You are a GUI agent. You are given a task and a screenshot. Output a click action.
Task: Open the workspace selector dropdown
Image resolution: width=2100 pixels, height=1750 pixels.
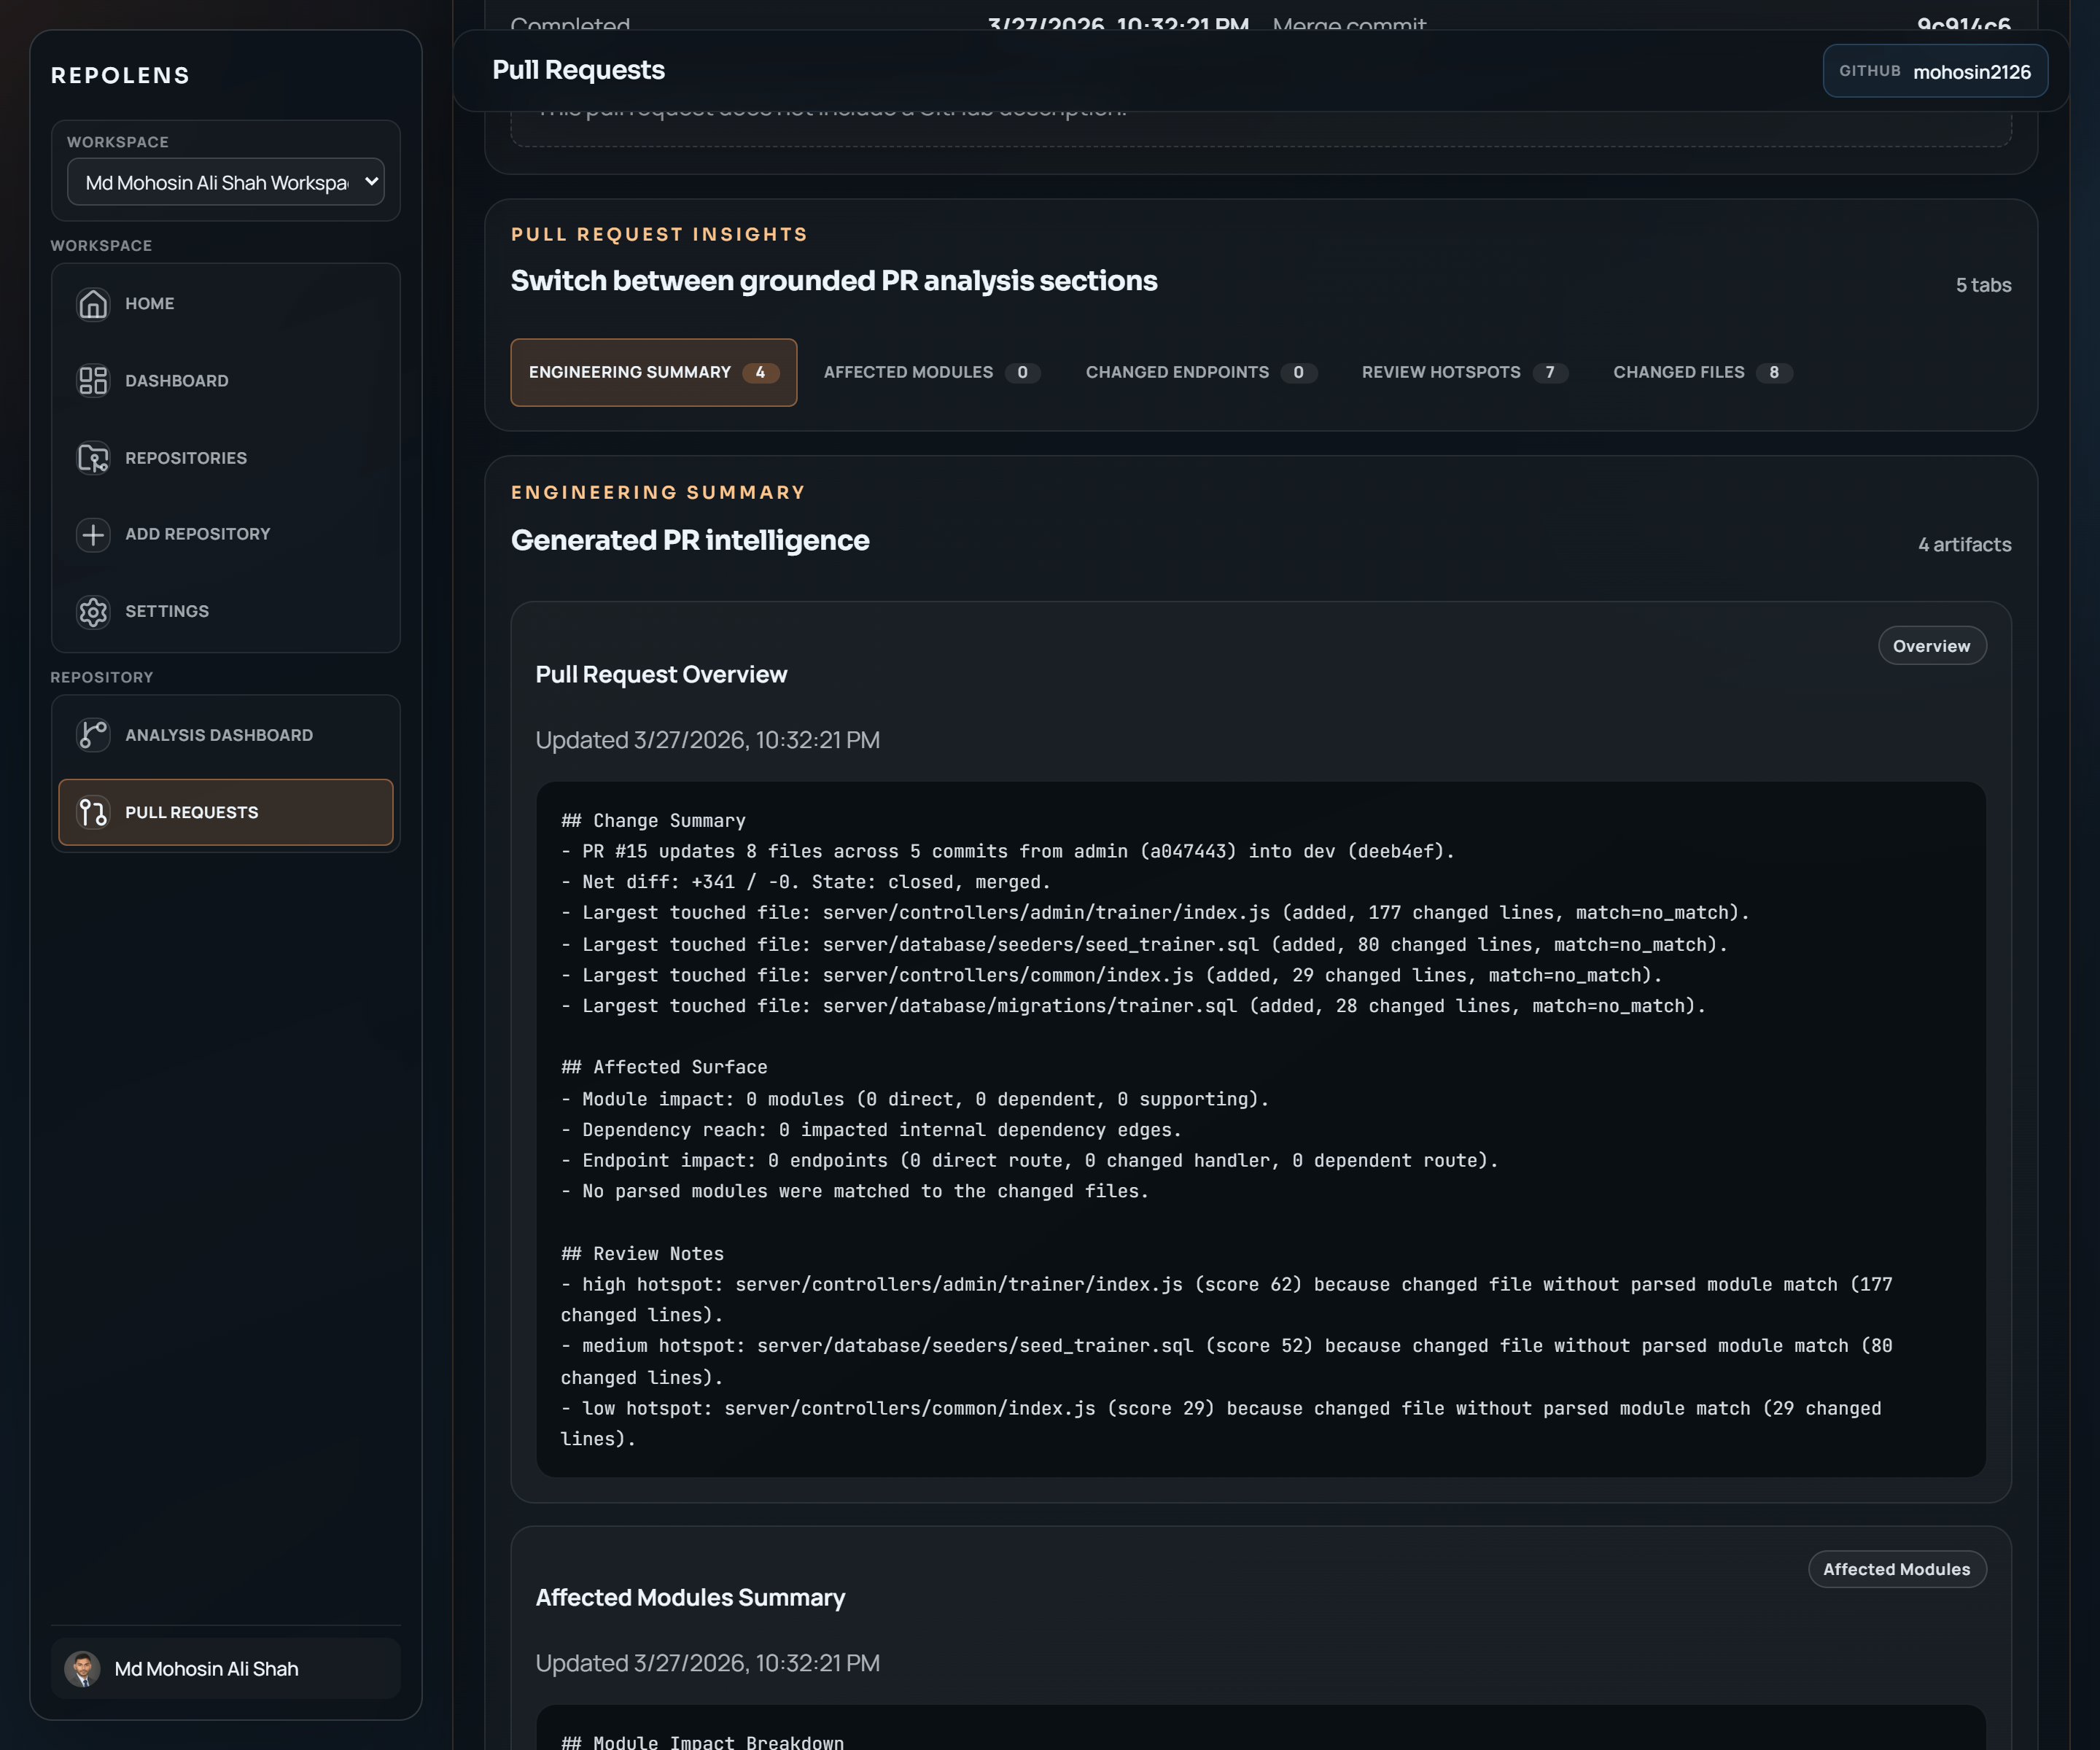(x=225, y=183)
